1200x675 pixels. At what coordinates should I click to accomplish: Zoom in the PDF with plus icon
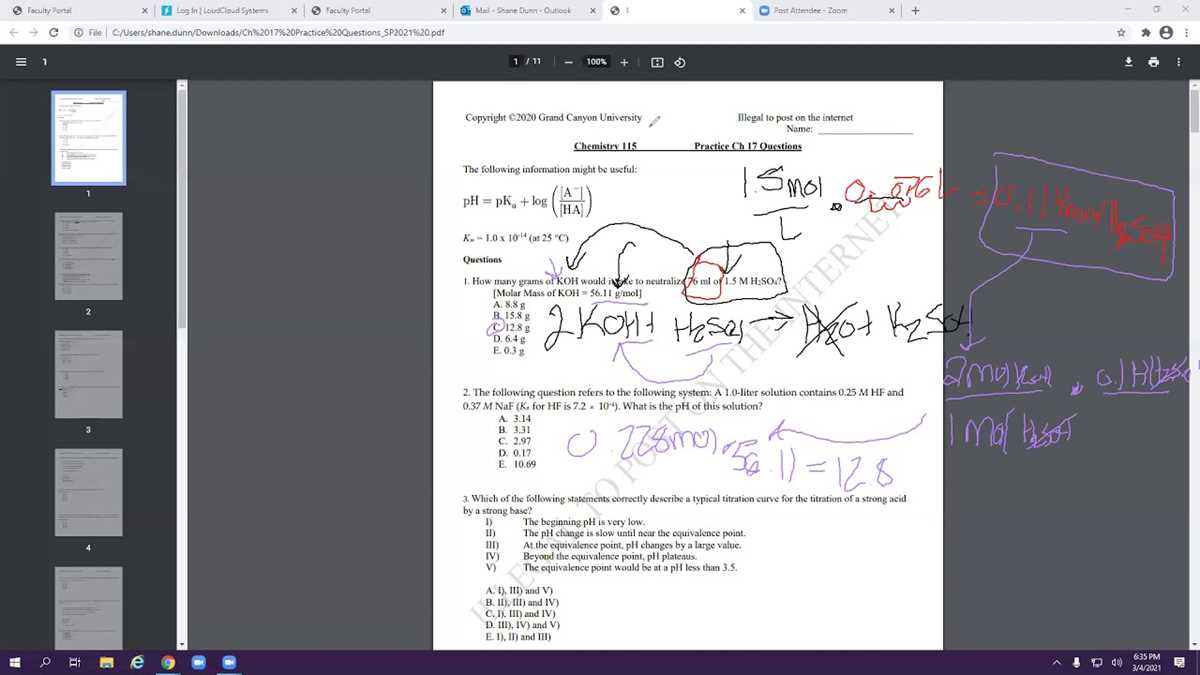pos(624,62)
